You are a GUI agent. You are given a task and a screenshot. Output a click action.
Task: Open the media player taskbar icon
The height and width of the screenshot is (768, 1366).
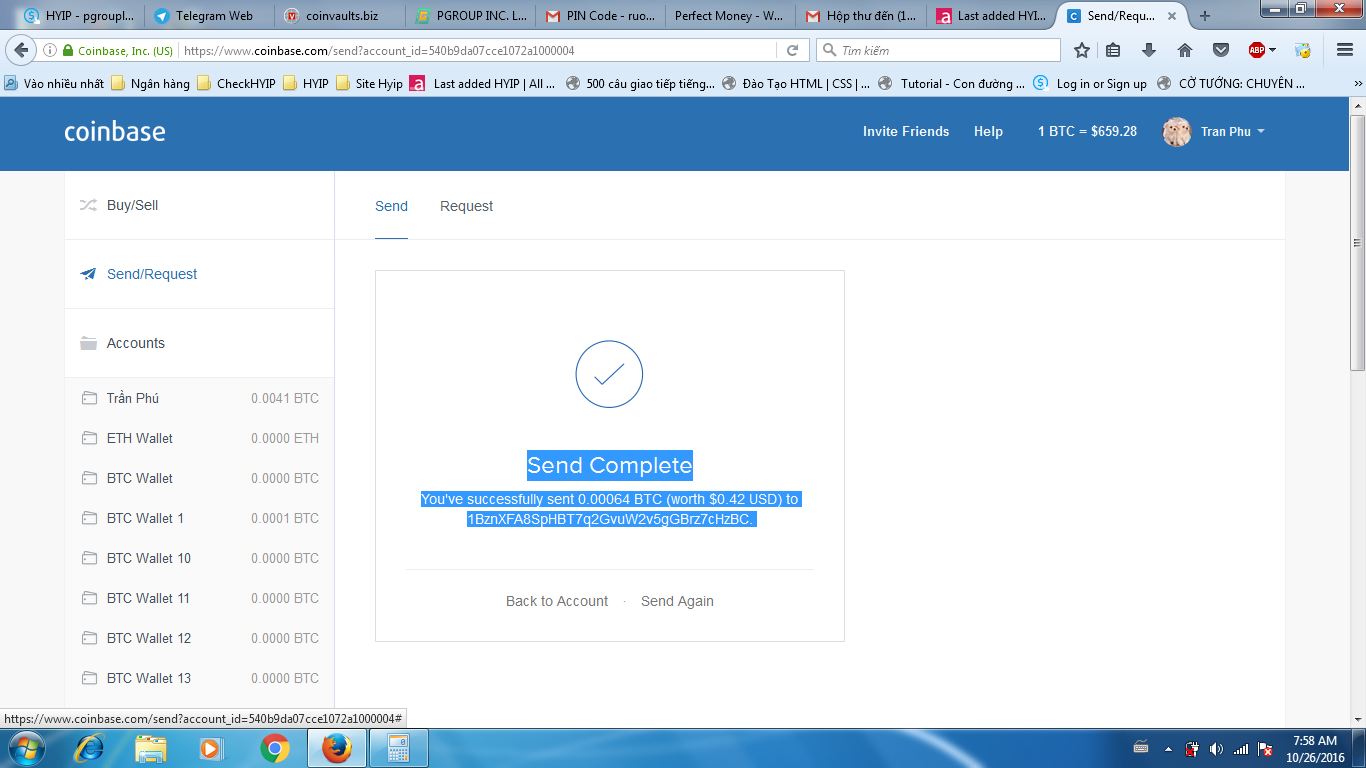[x=211, y=748]
